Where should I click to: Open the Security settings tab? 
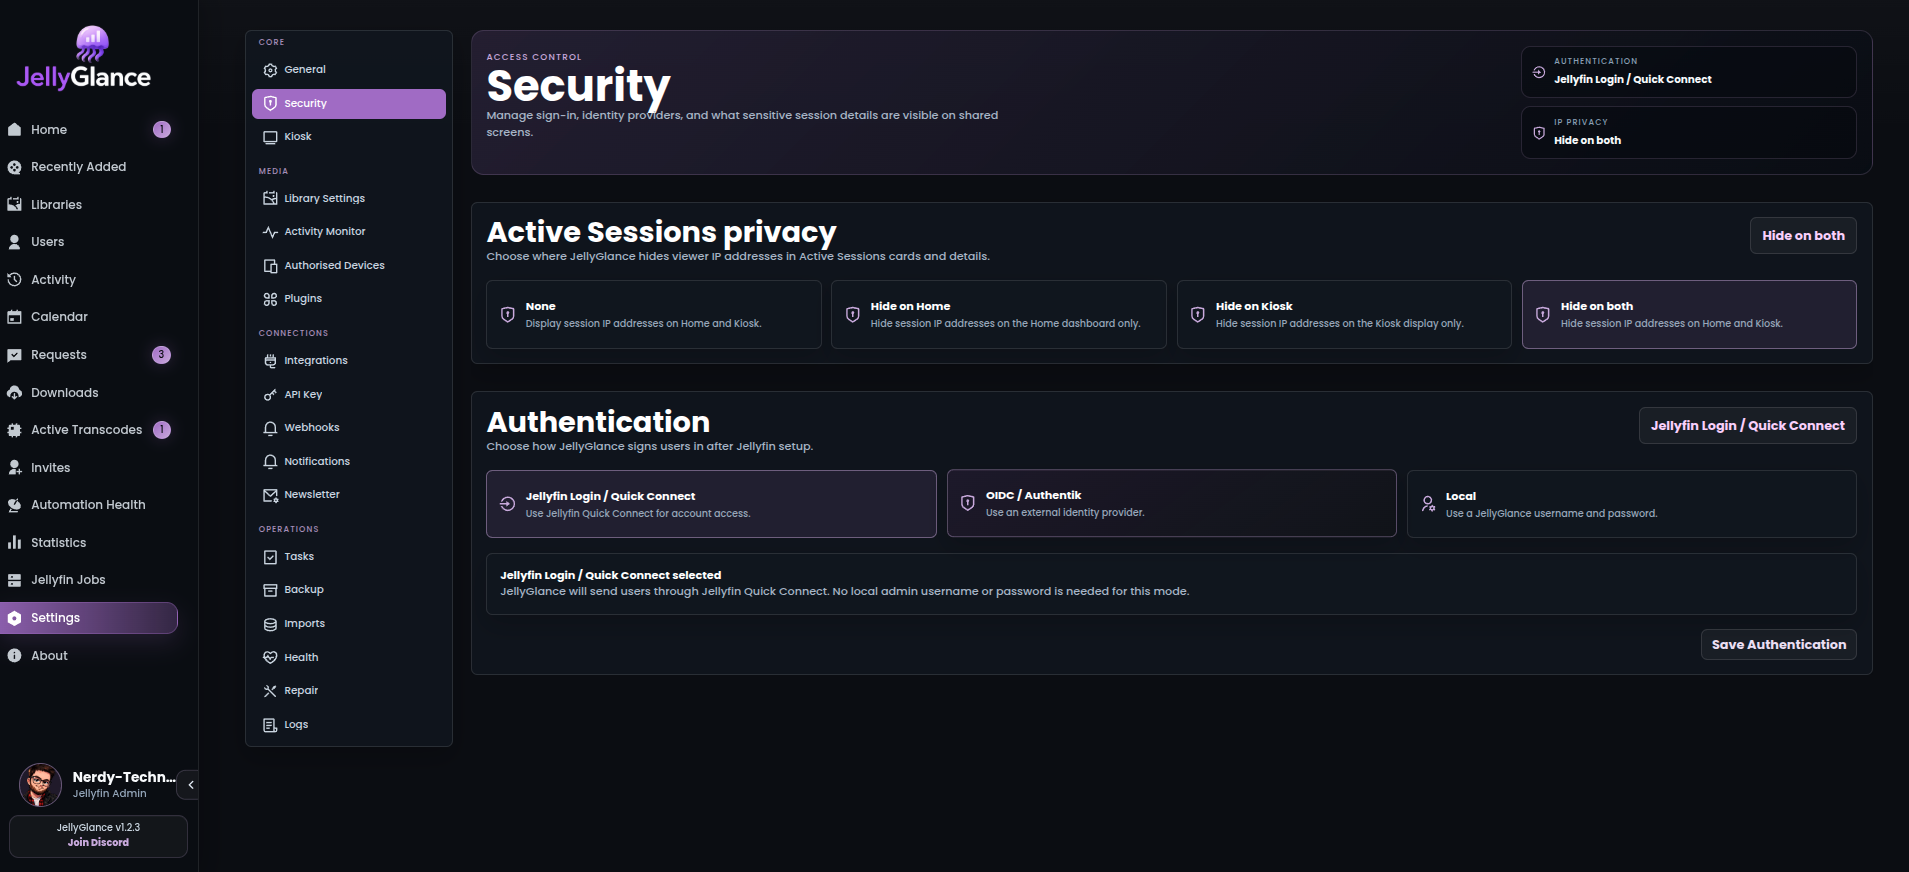(349, 104)
